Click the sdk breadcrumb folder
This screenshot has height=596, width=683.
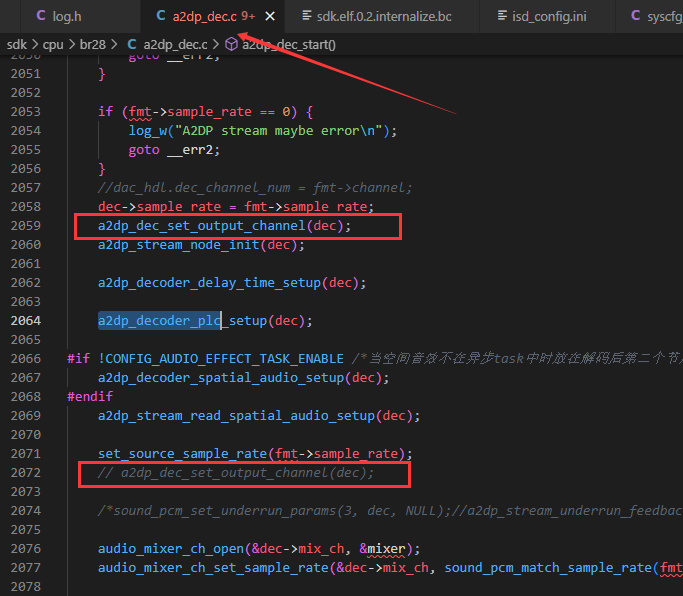coord(17,44)
